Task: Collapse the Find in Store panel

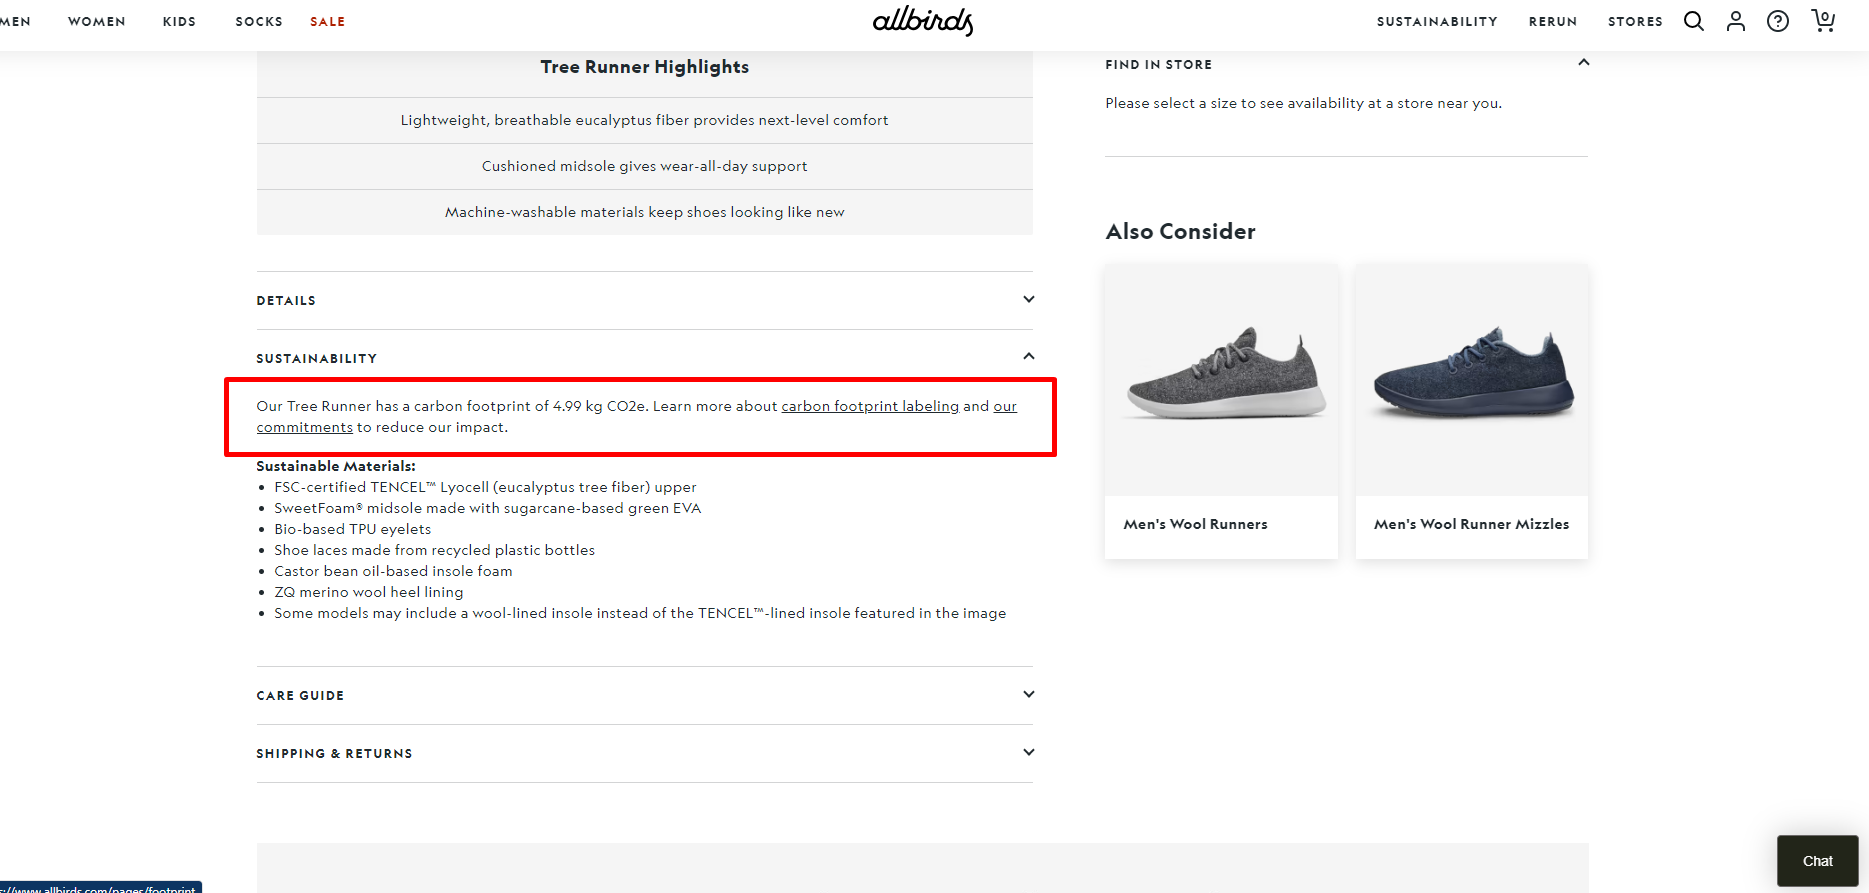Action: tap(1582, 63)
